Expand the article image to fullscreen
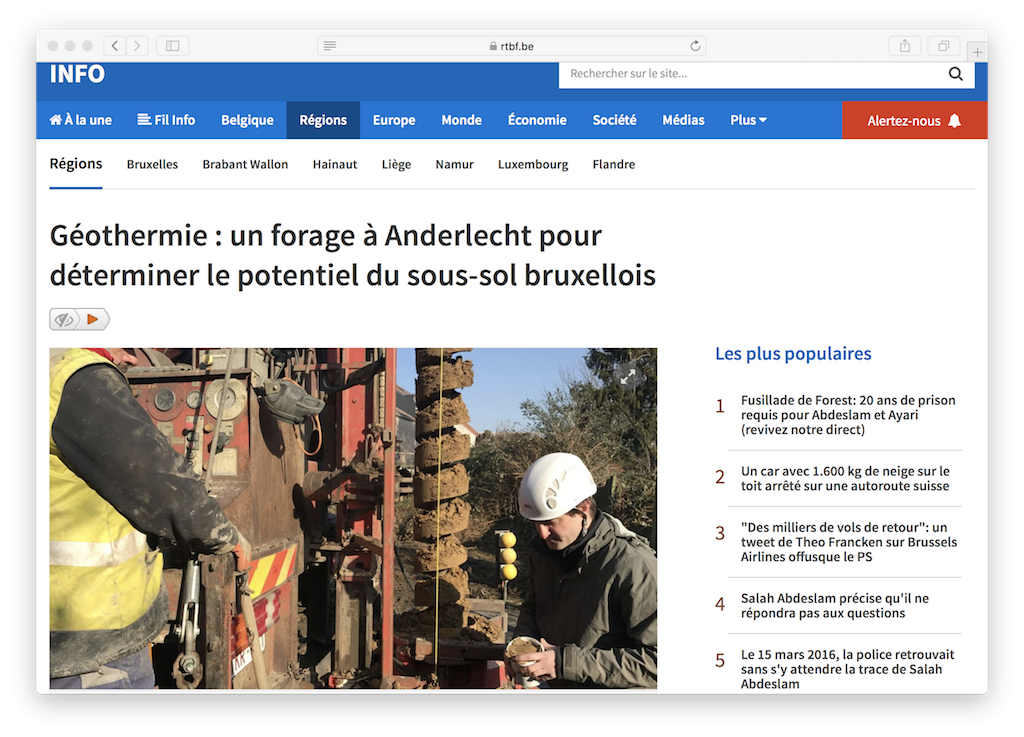 click(x=628, y=376)
